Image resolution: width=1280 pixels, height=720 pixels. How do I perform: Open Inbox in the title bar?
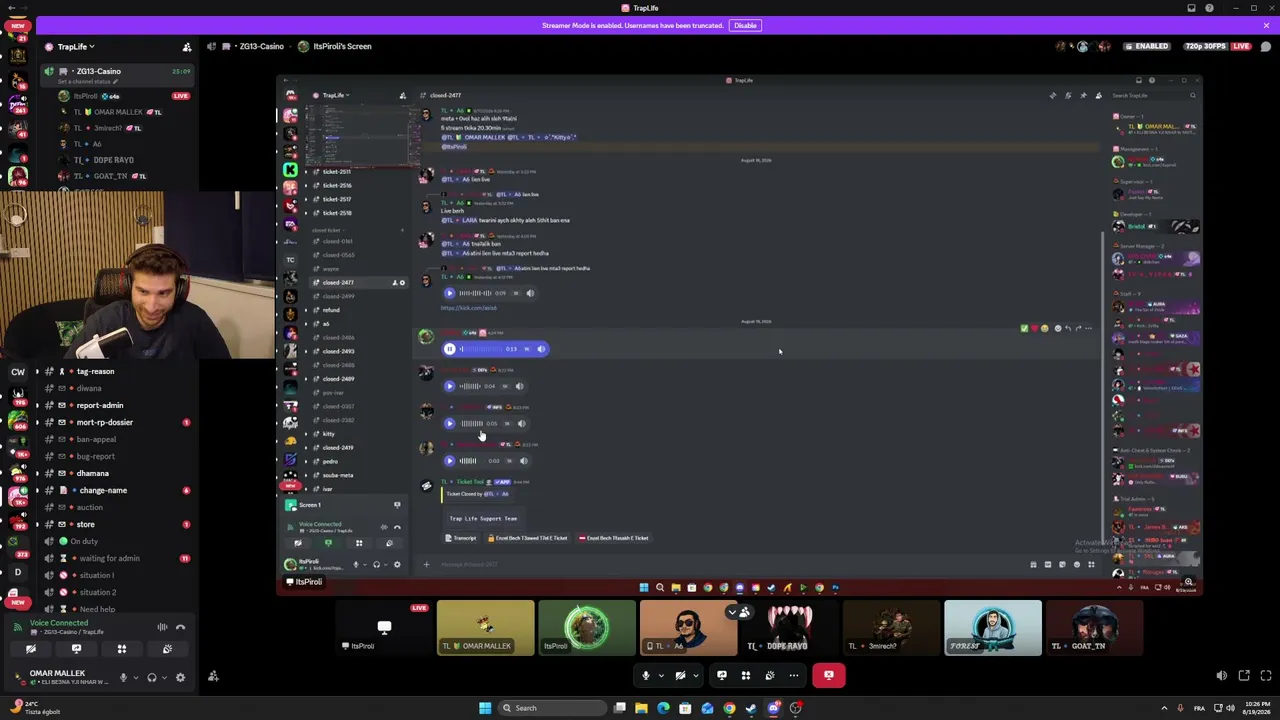pyautogui.click(x=1191, y=8)
